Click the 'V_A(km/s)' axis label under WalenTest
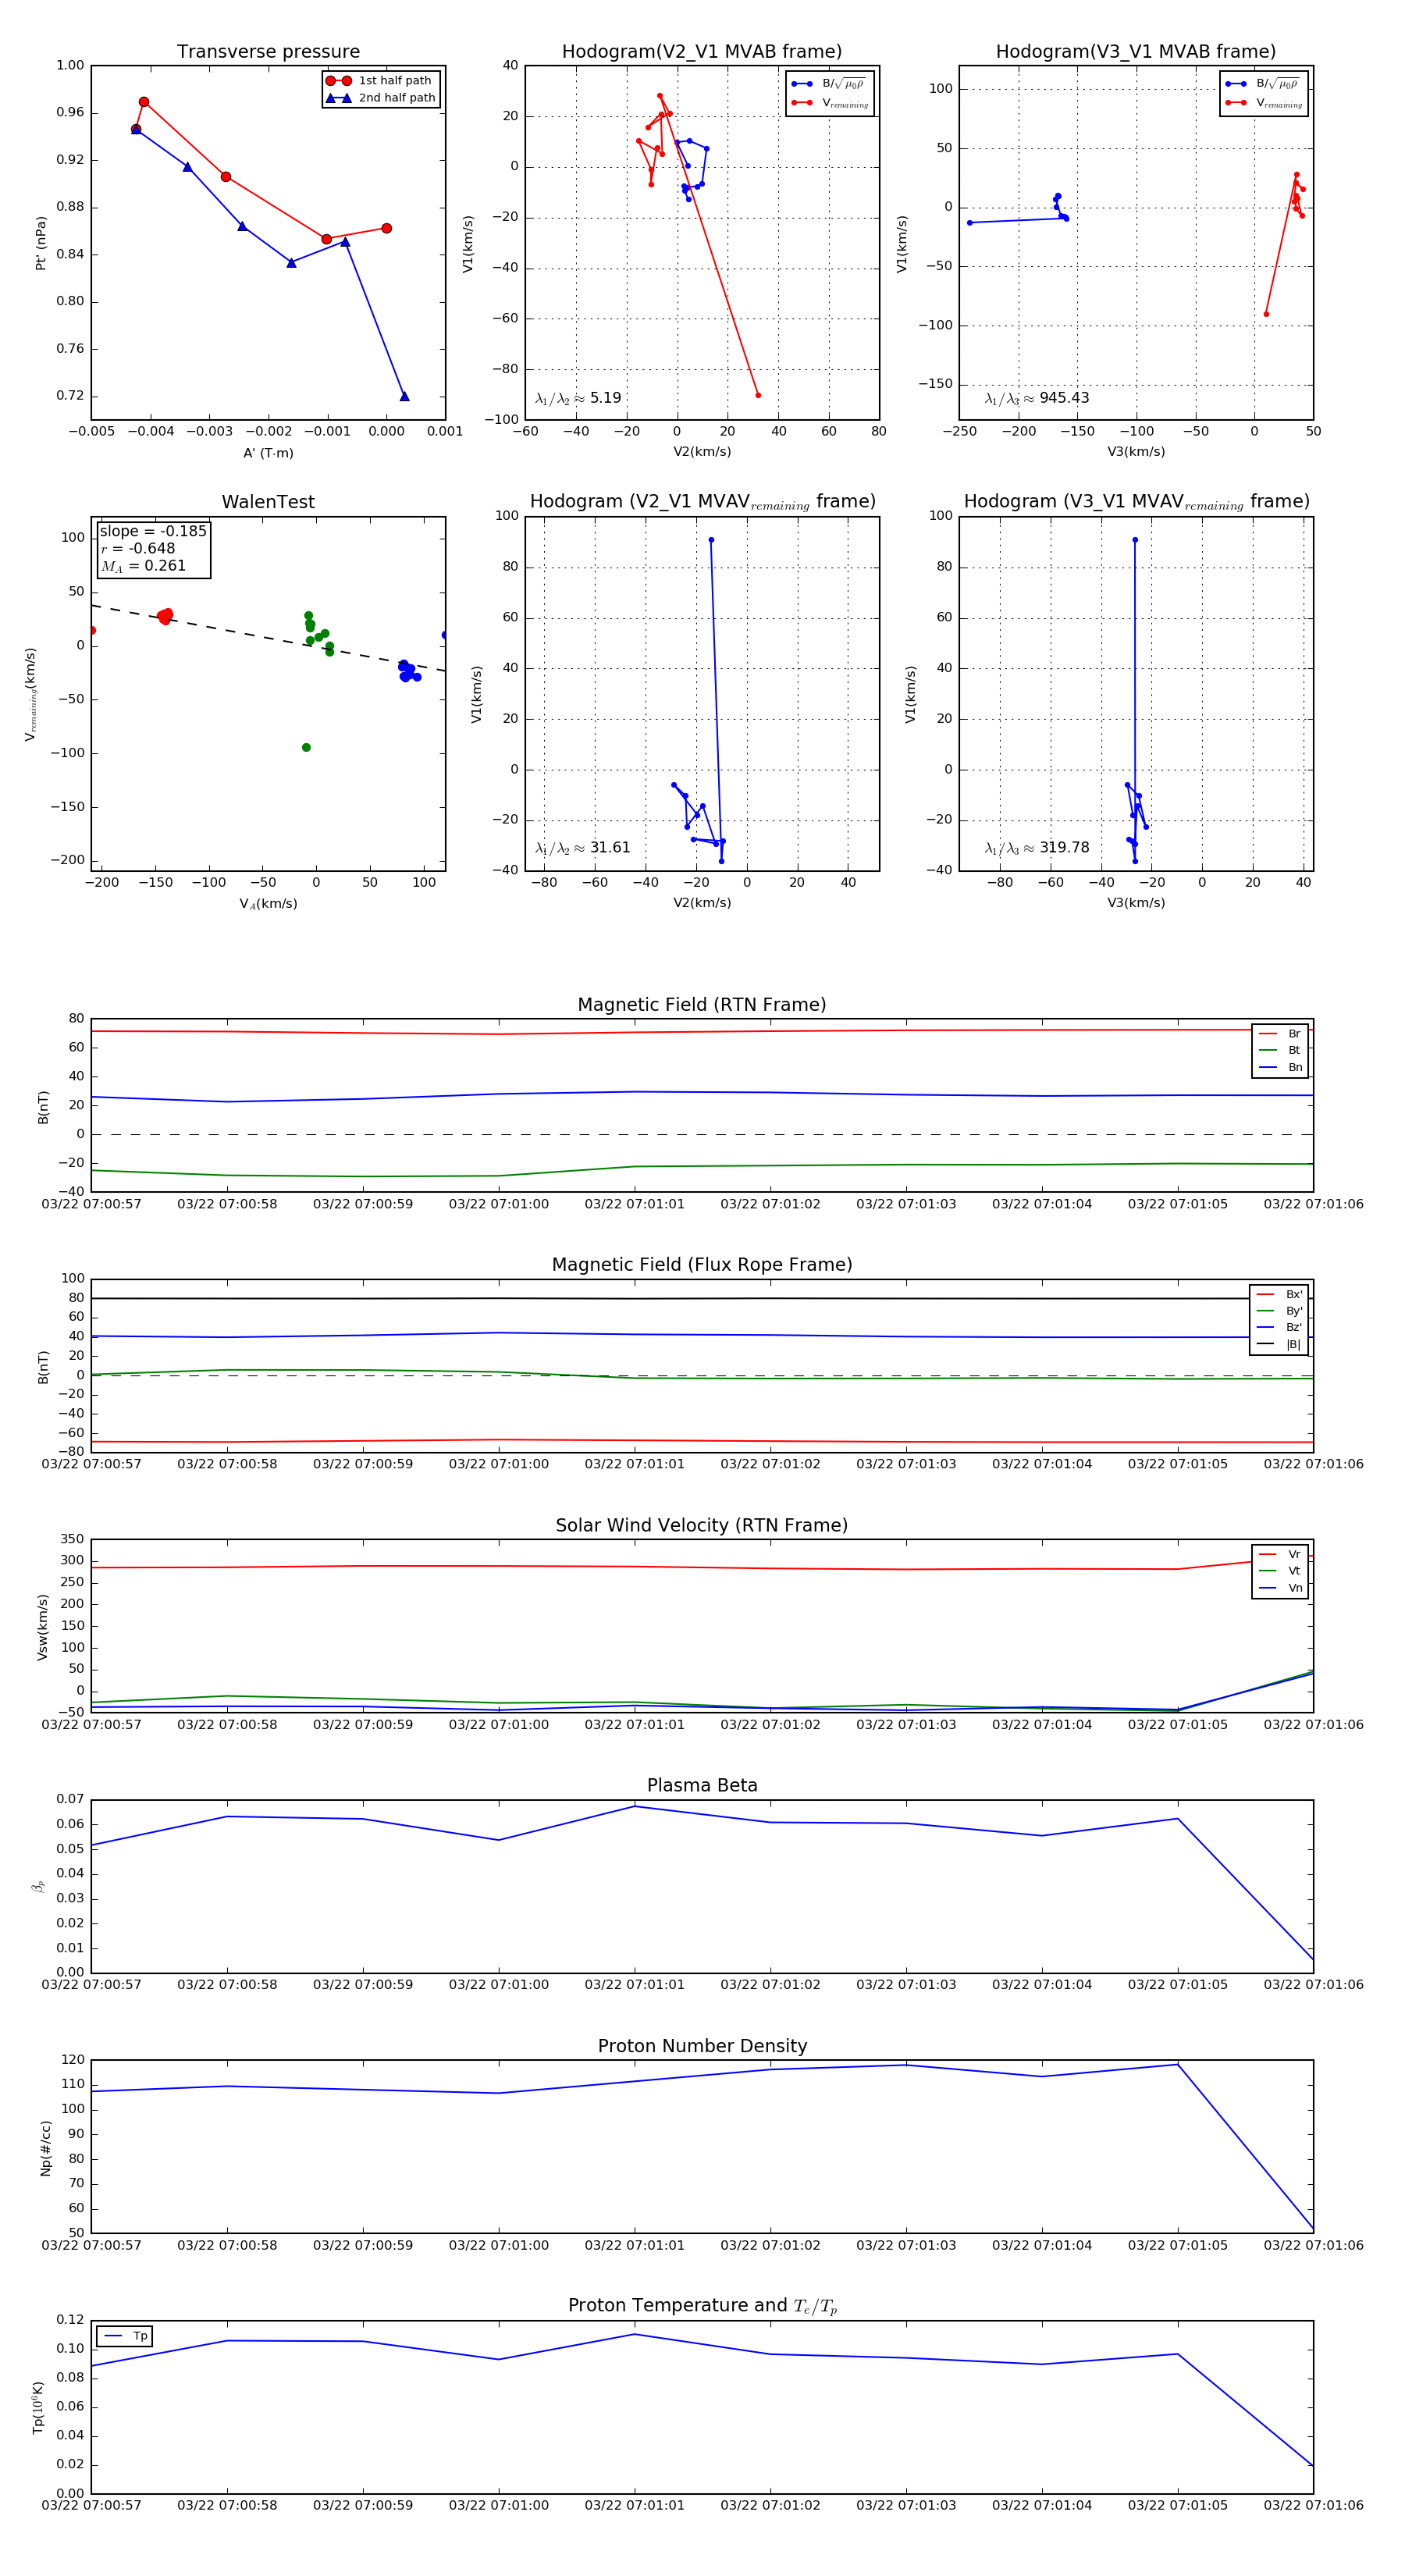 [268, 904]
